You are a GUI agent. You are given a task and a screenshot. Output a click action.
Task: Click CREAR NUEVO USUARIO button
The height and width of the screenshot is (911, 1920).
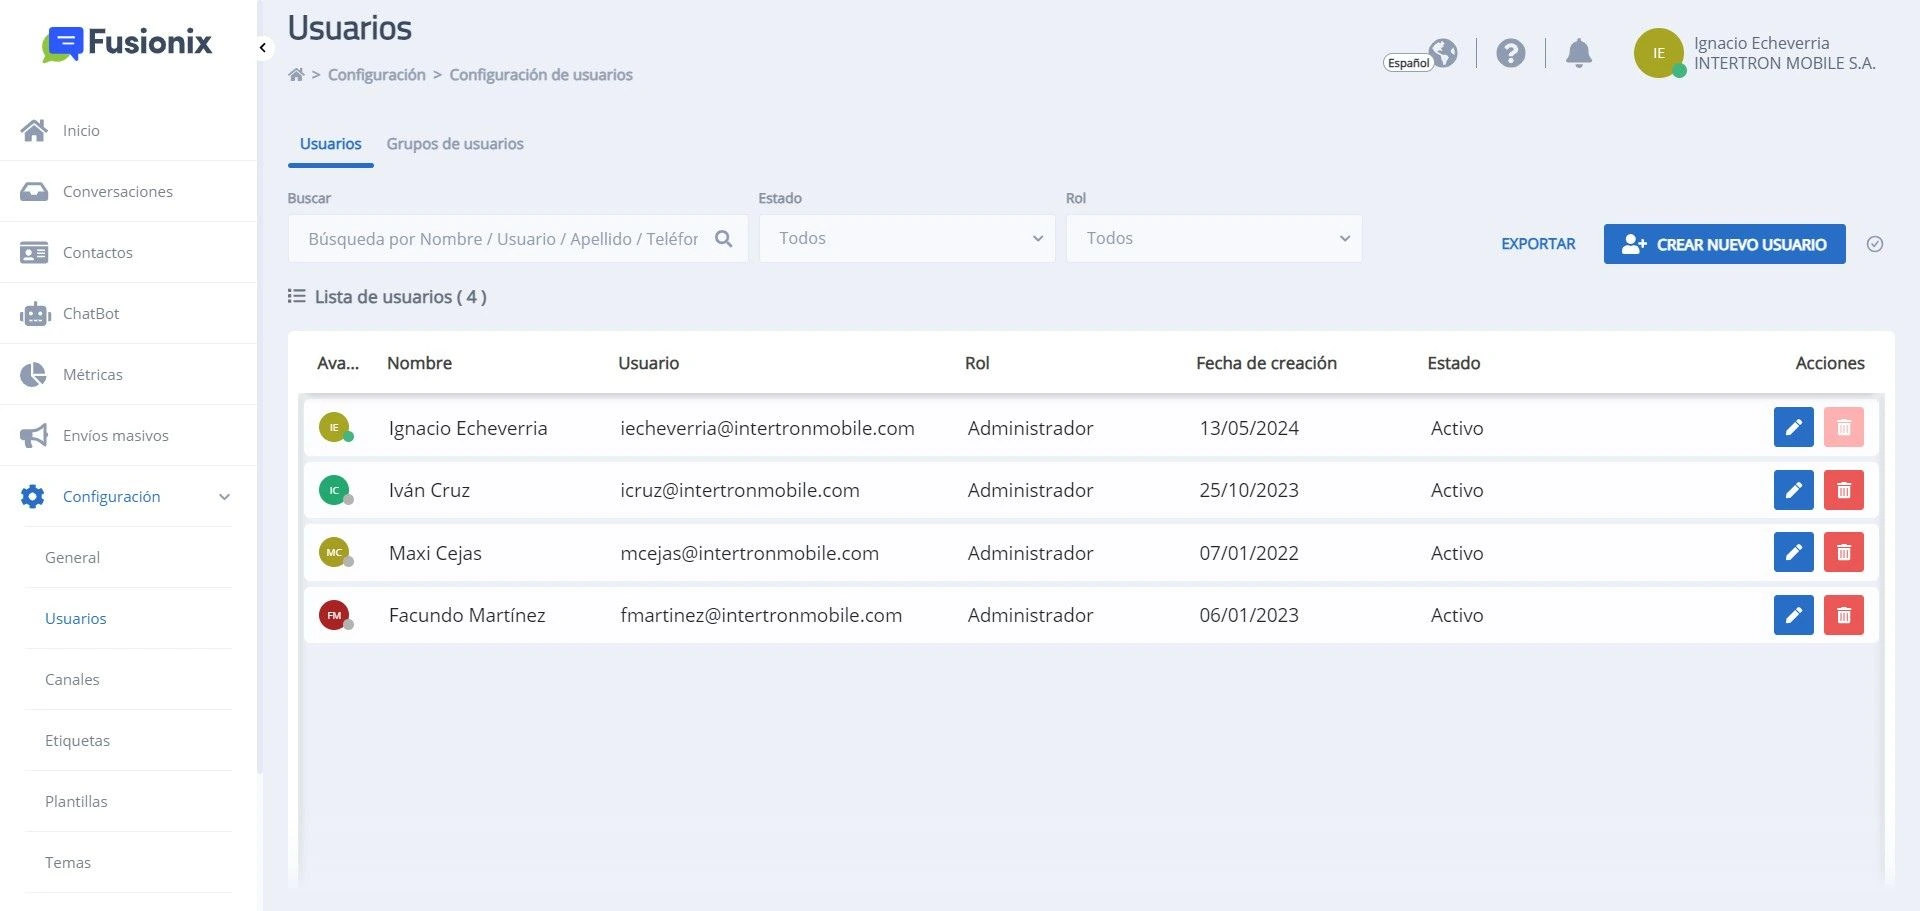[1724, 244]
